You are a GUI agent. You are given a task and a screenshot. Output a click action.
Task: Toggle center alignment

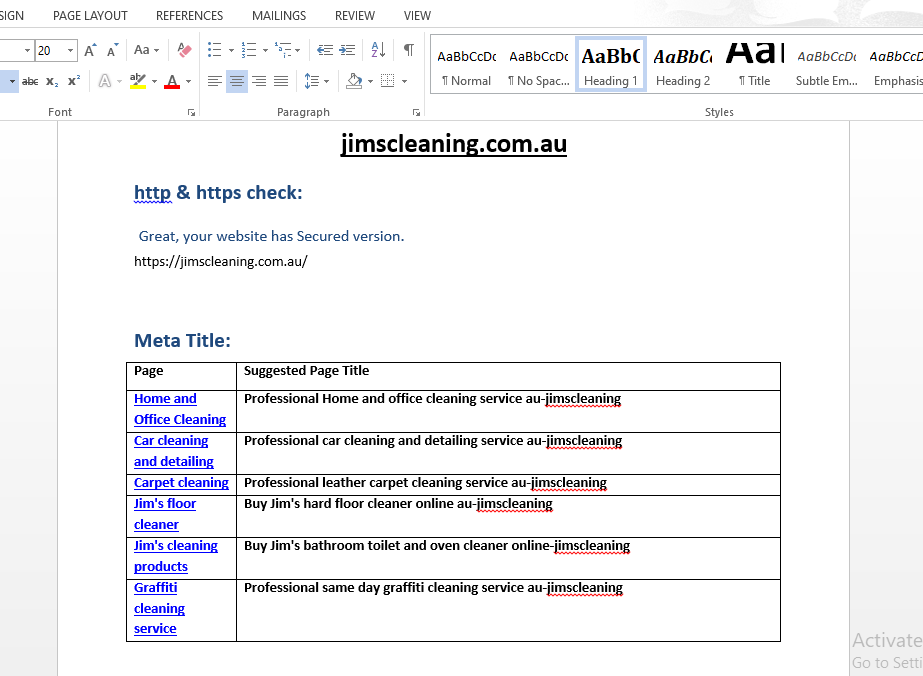coord(237,81)
